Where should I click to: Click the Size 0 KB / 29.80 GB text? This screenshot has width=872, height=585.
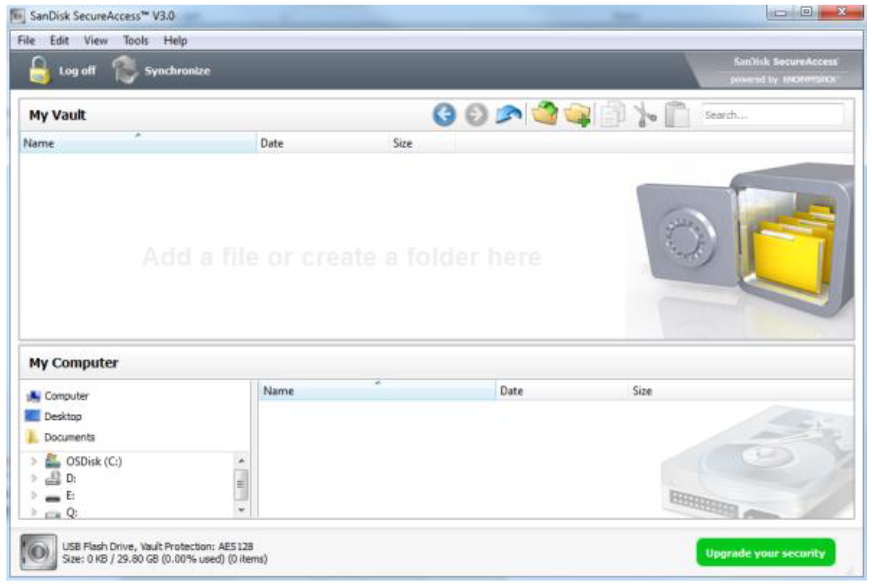[x=165, y=559]
